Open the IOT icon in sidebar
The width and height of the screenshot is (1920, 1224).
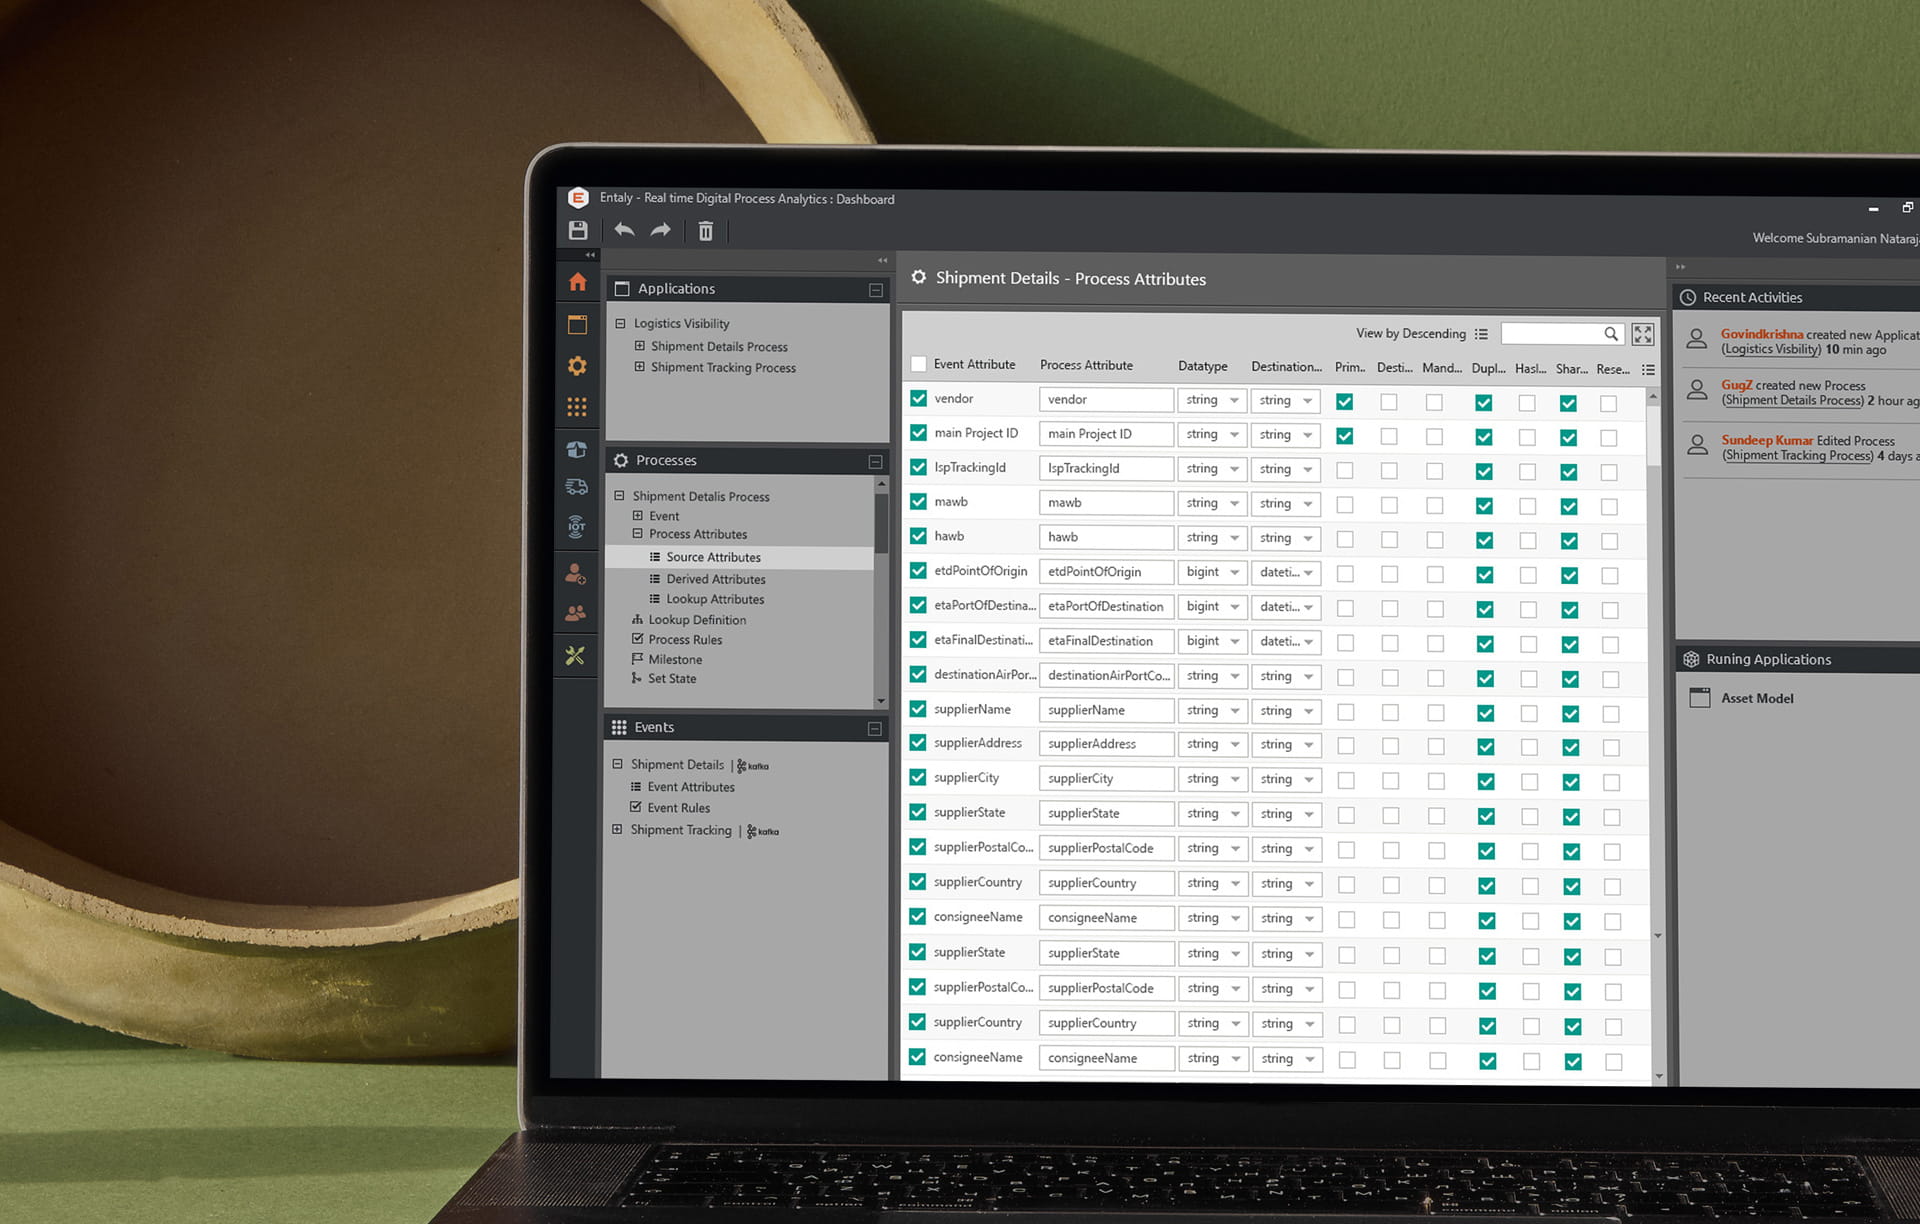pyautogui.click(x=577, y=527)
